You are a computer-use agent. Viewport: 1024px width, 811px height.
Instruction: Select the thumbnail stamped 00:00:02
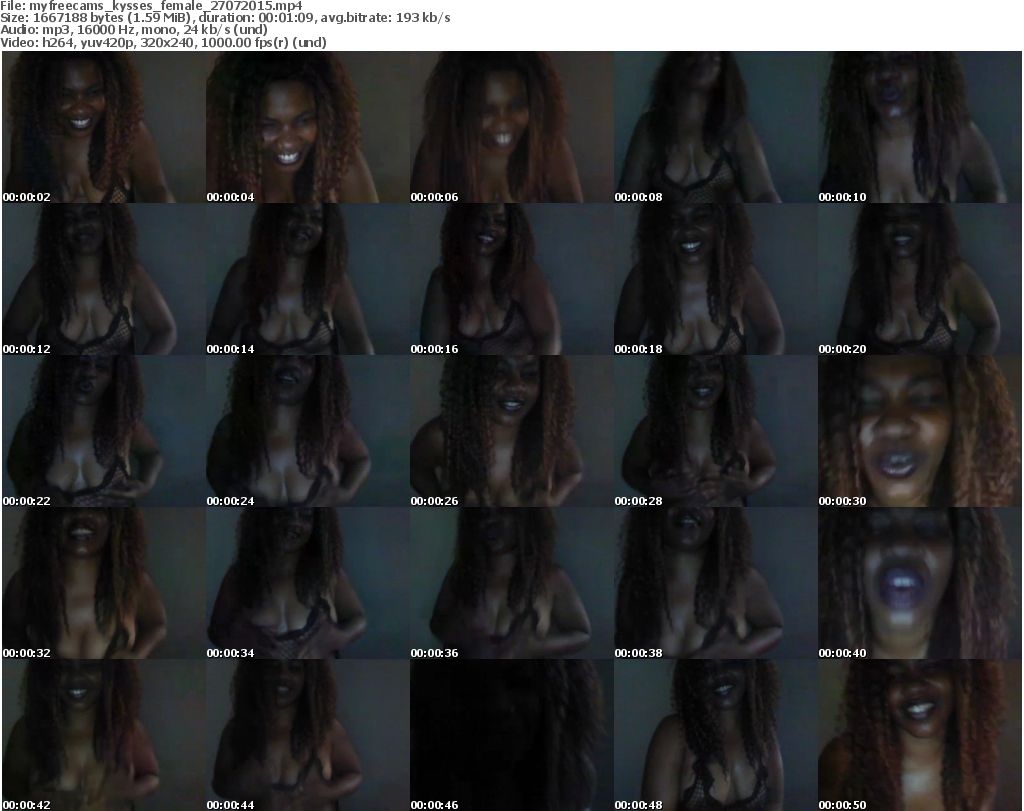coord(104,127)
